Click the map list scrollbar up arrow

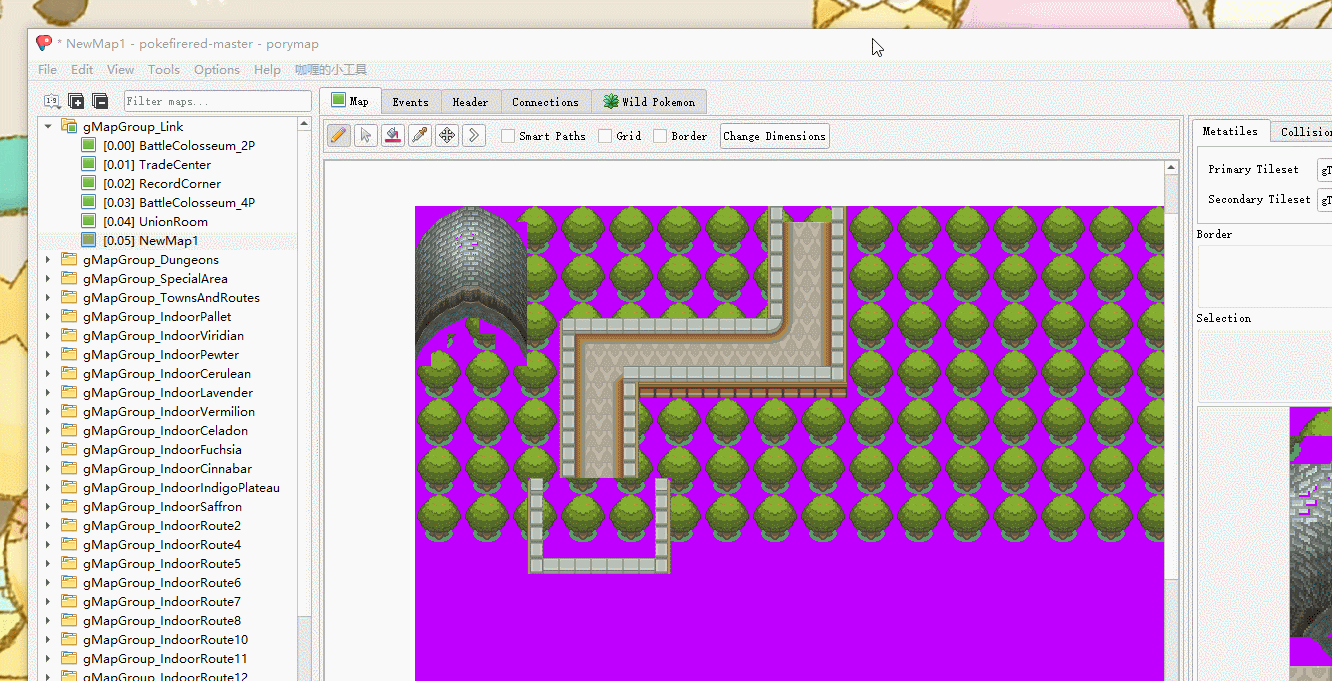(305, 125)
